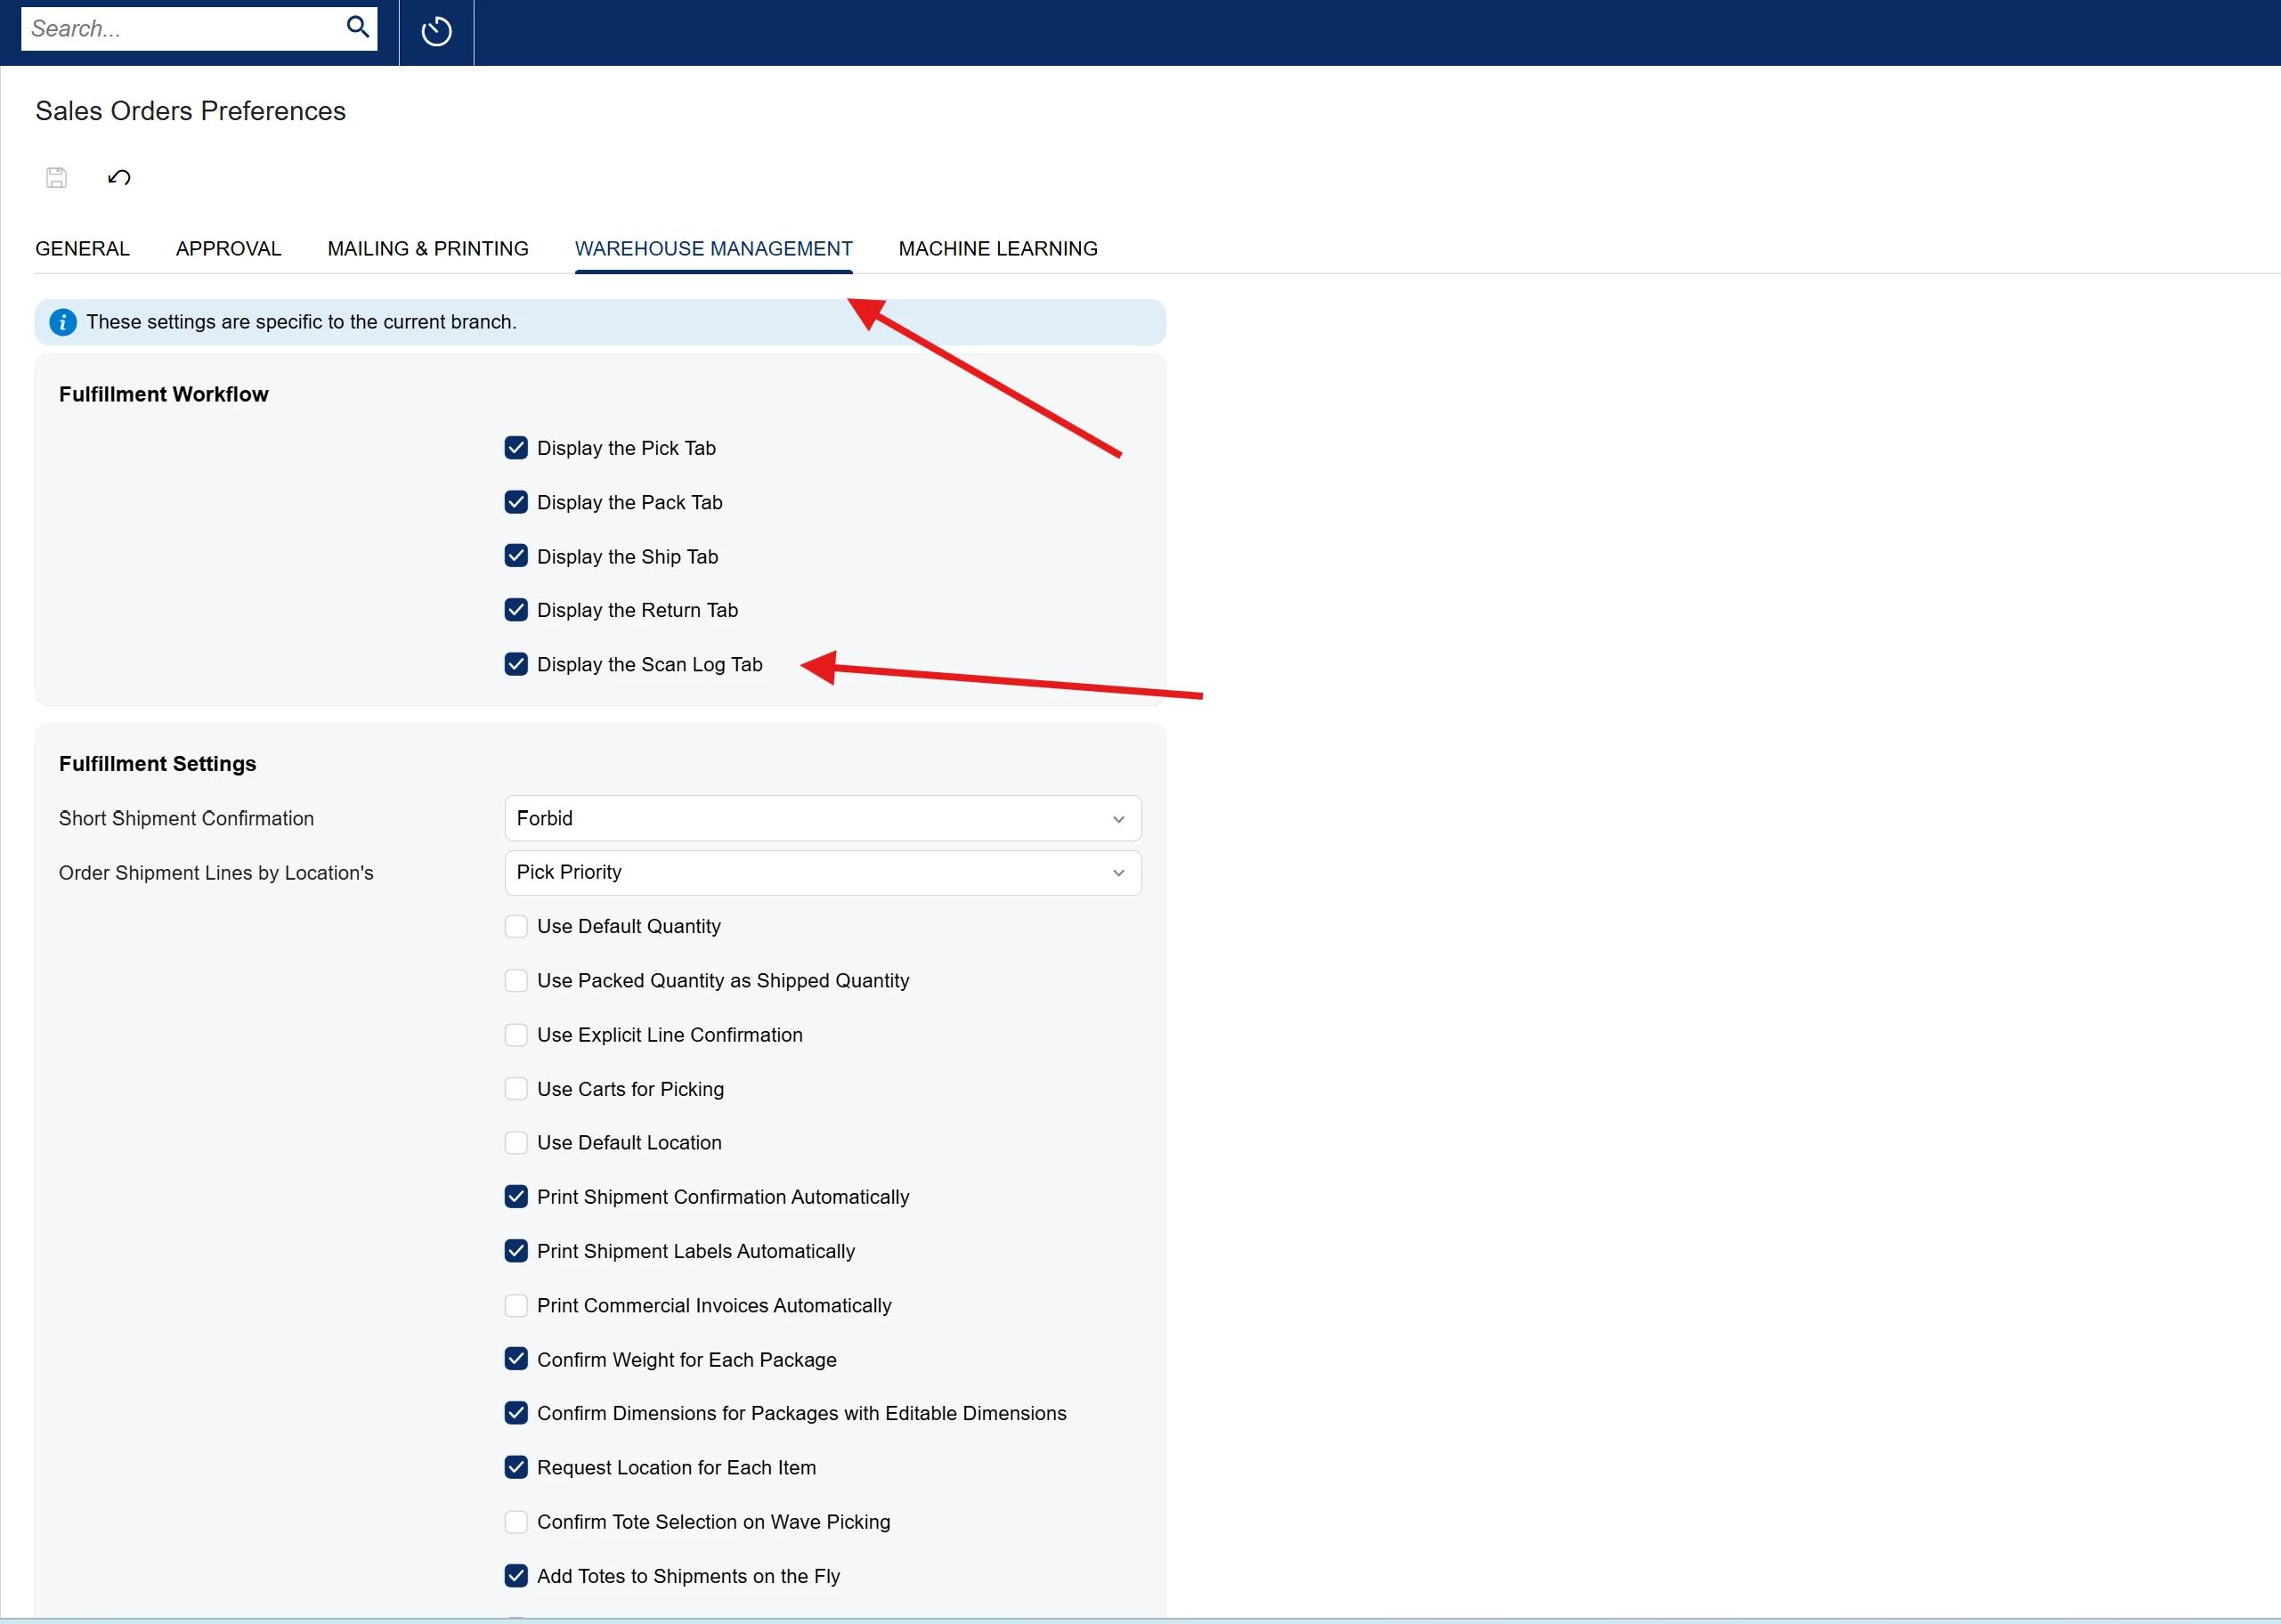Enable Print Commercial Invoices Automatically
Viewport: 2281px width, 1624px height.
pyautogui.click(x=516, y=1305)
